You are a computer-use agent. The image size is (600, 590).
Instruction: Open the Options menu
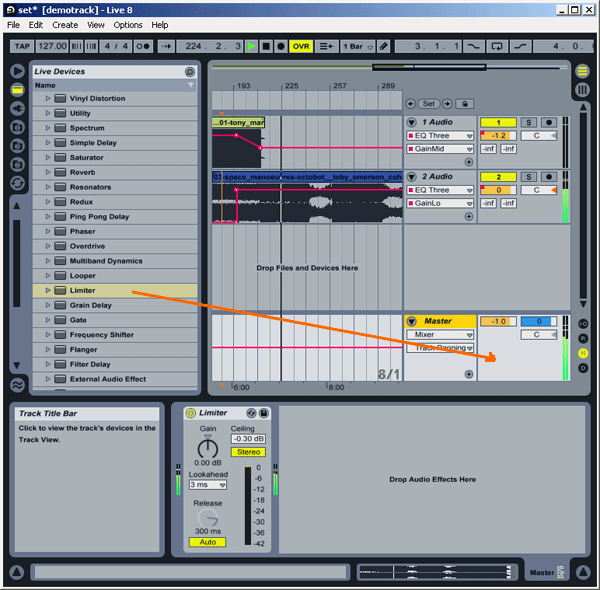coord(128,25)
